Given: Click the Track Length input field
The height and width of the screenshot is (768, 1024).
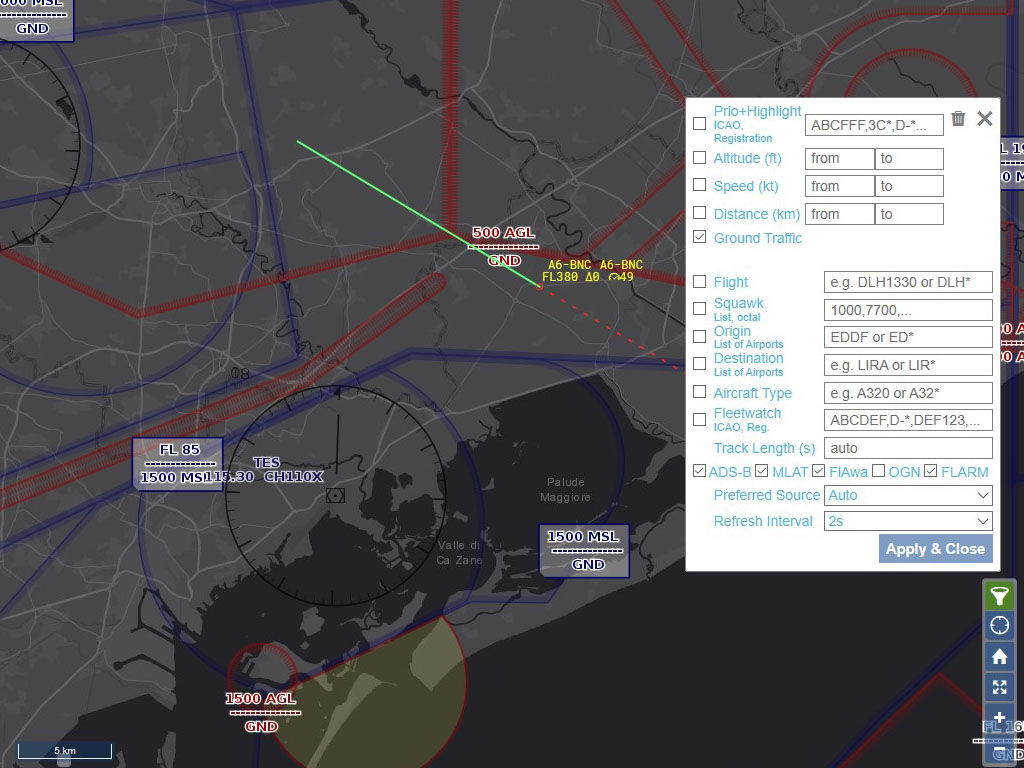Looking at the screenshot, I should (908, 448).
